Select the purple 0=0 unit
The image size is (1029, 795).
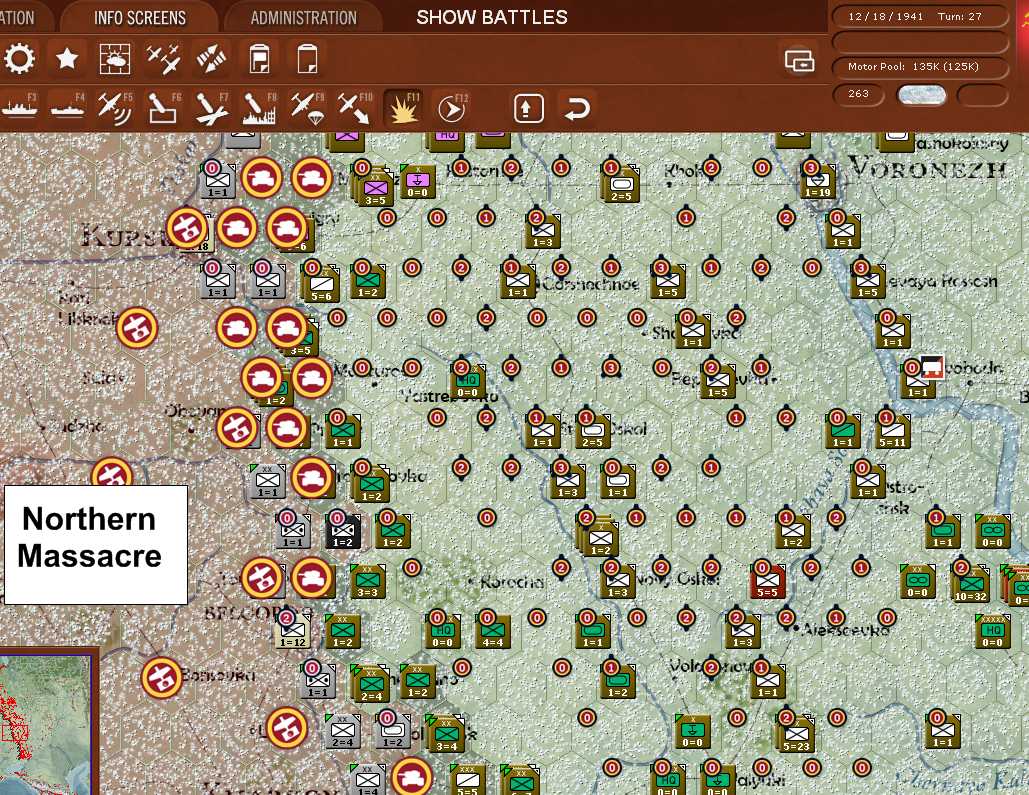(x=417, y=182)
